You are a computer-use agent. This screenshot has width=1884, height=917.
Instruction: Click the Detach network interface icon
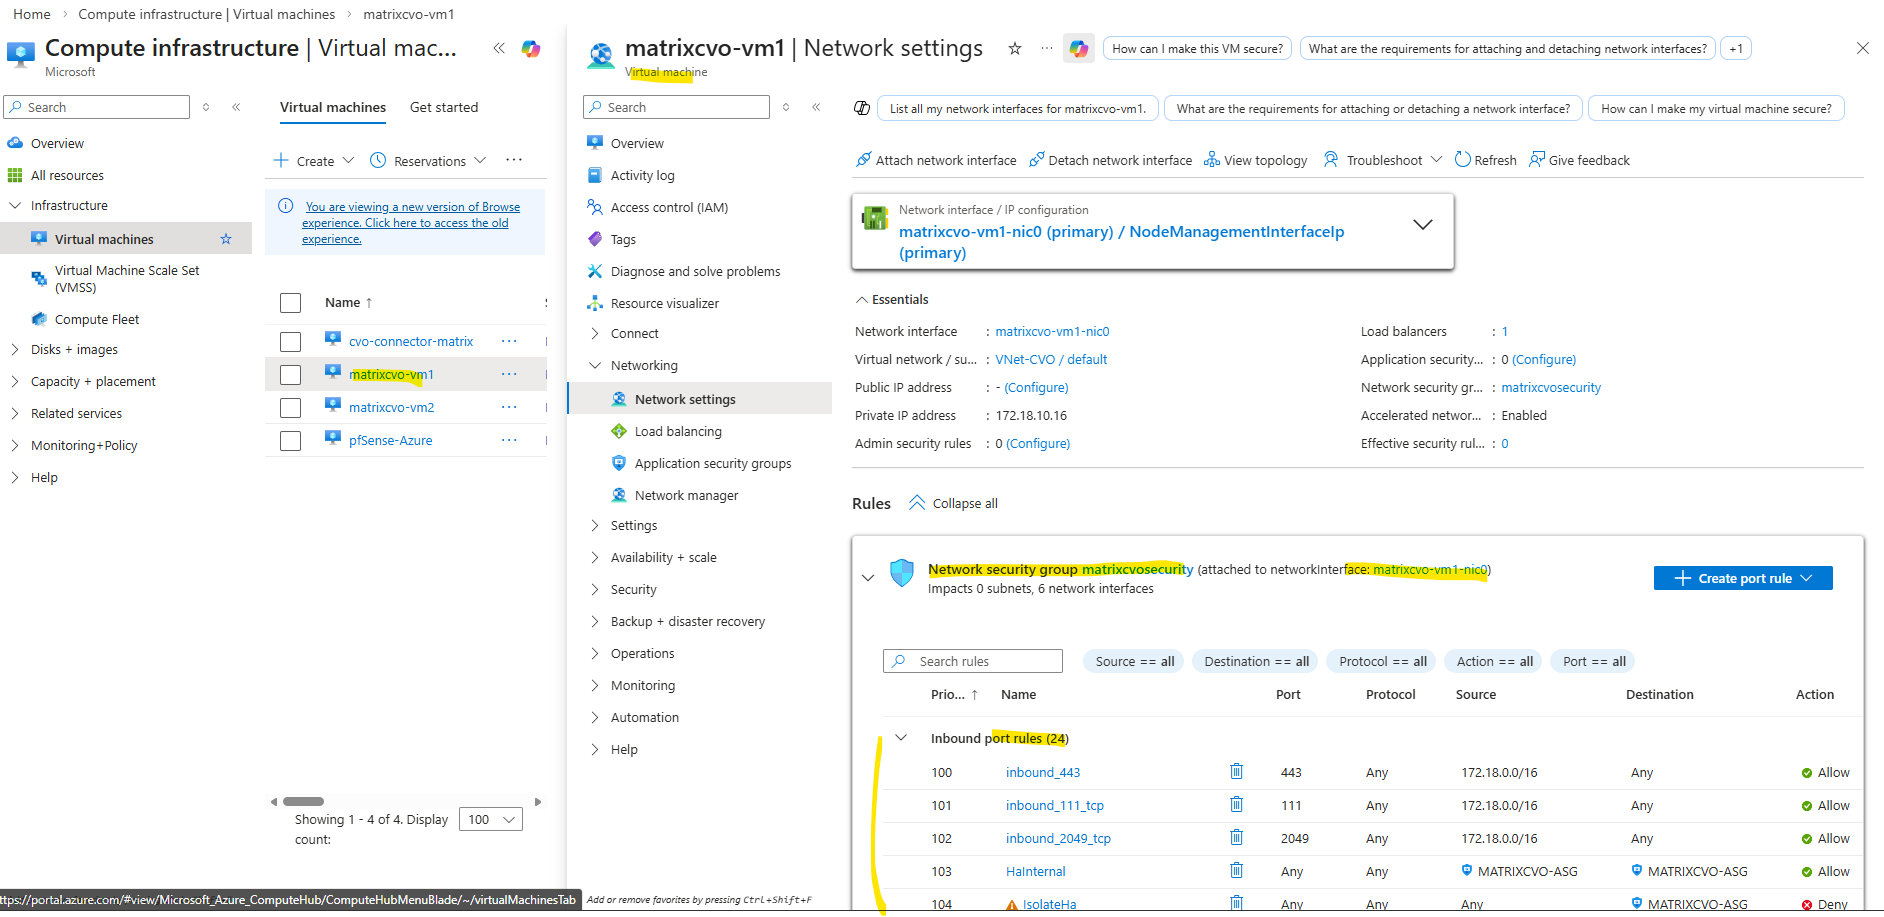tap(1037, 160)
